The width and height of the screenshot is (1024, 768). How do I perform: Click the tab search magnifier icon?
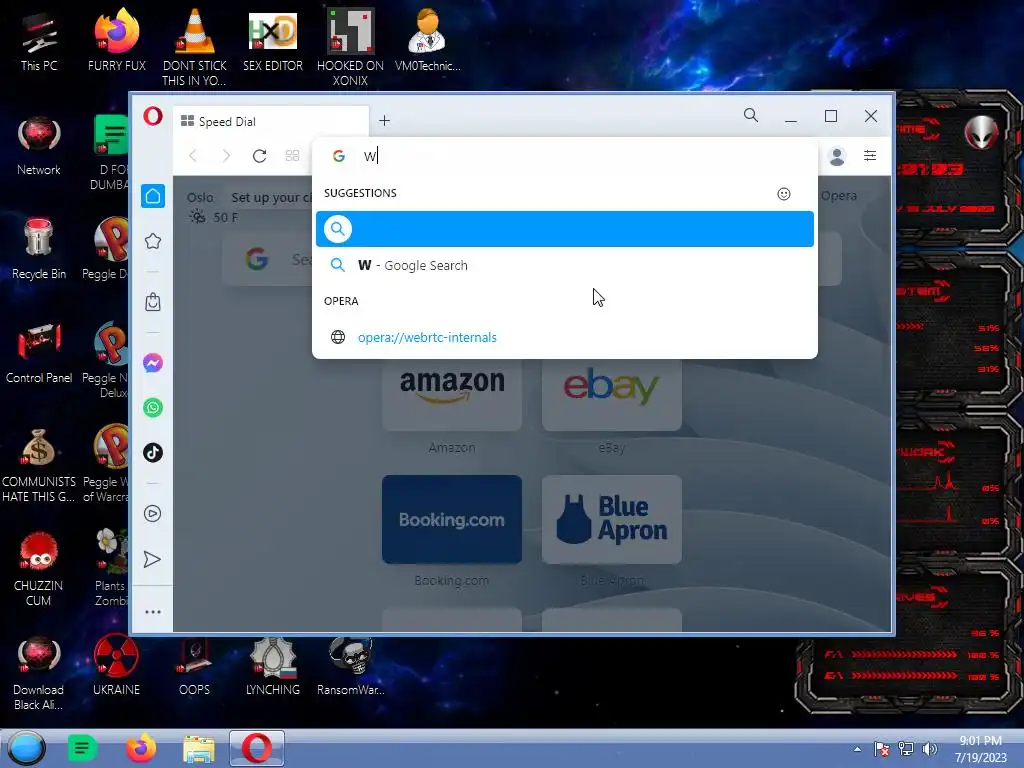pyautogui.click(x=751, y=116)
